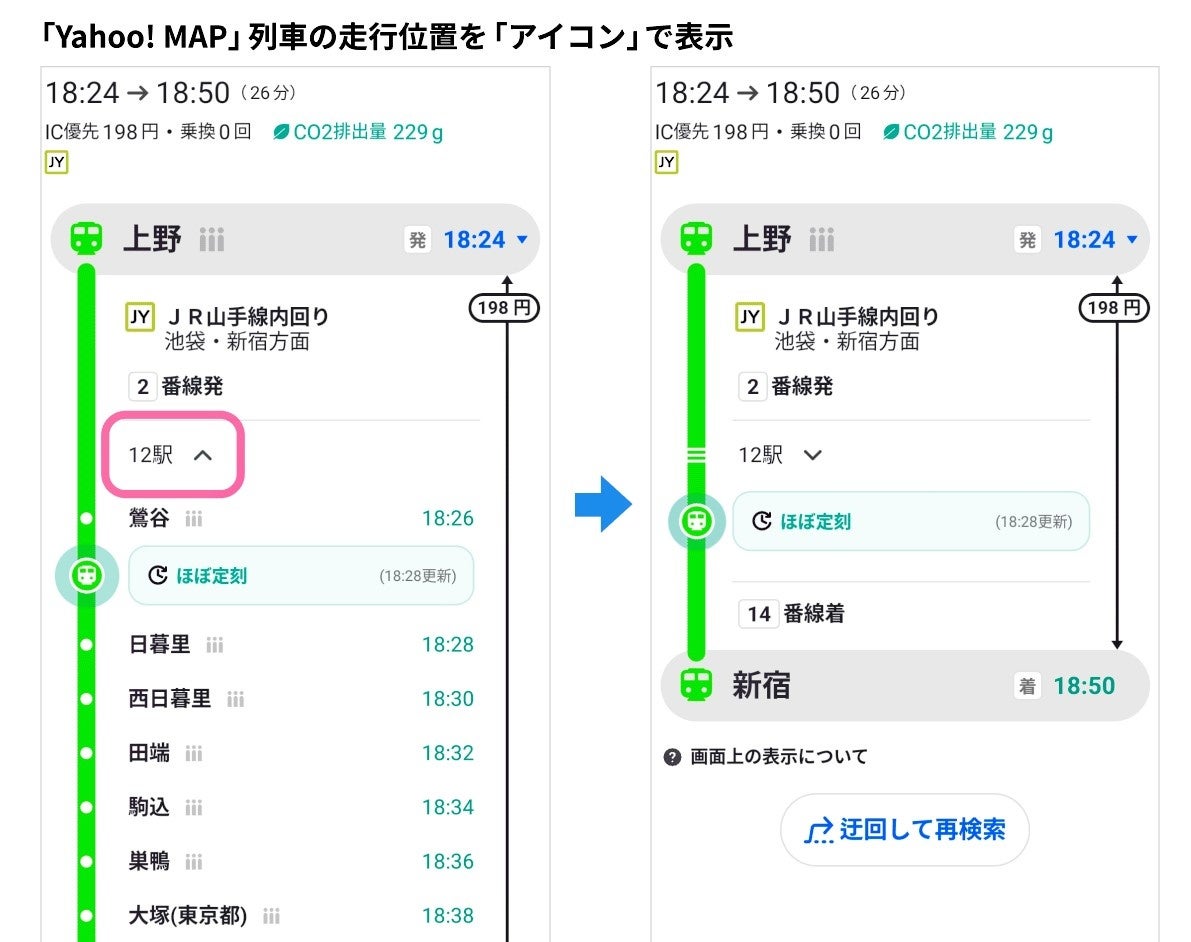
Task: Click the train icon beside 新宿
Action: tap(697, 684)
